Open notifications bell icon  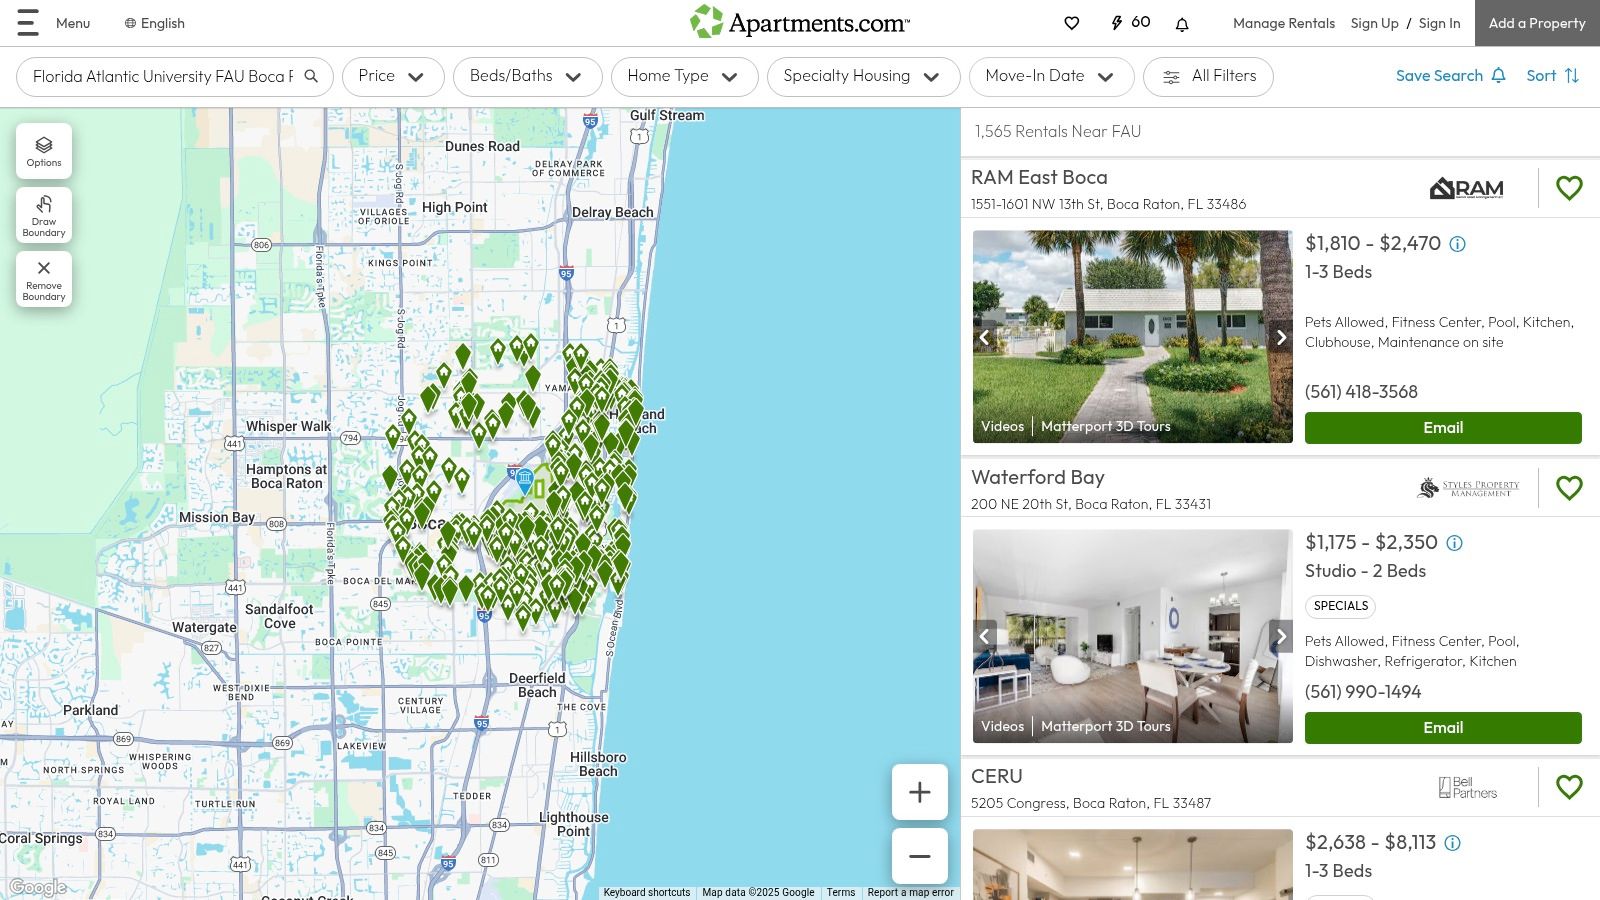click(x=1182, y=23)
